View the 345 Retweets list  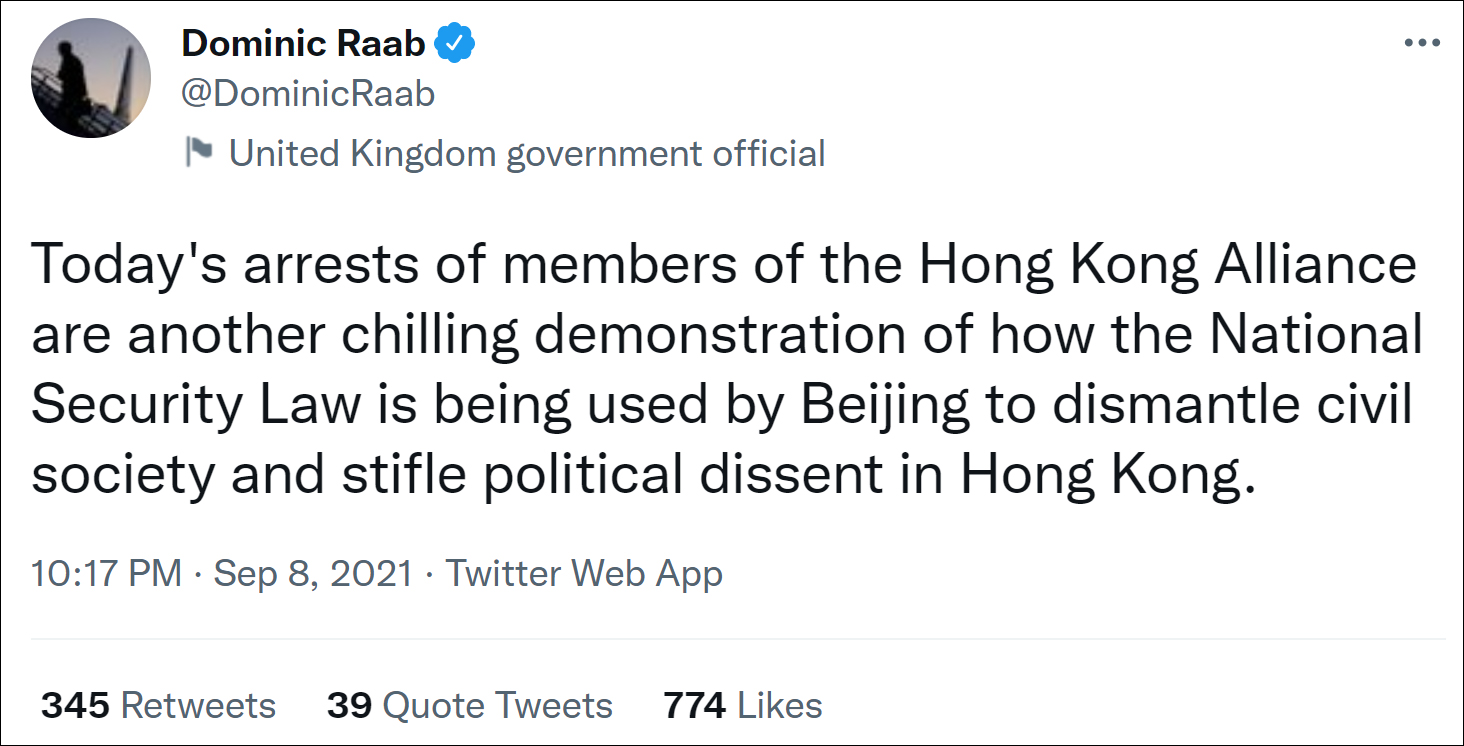click(158, 705)
